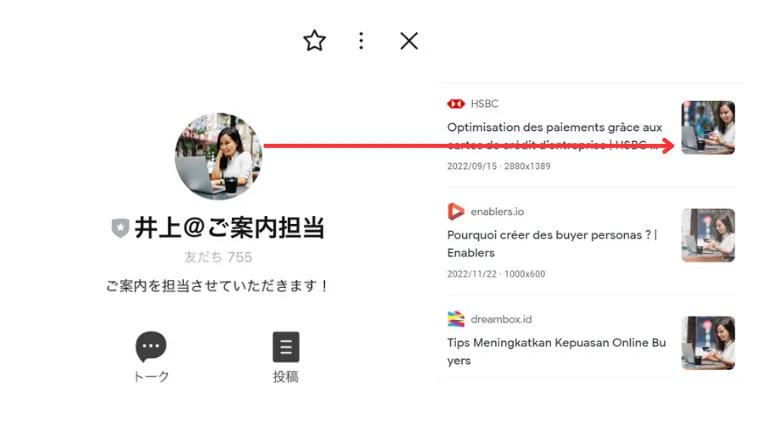
Task: Start a chat via the トーク bubble icon
Action: click(151, 347)
